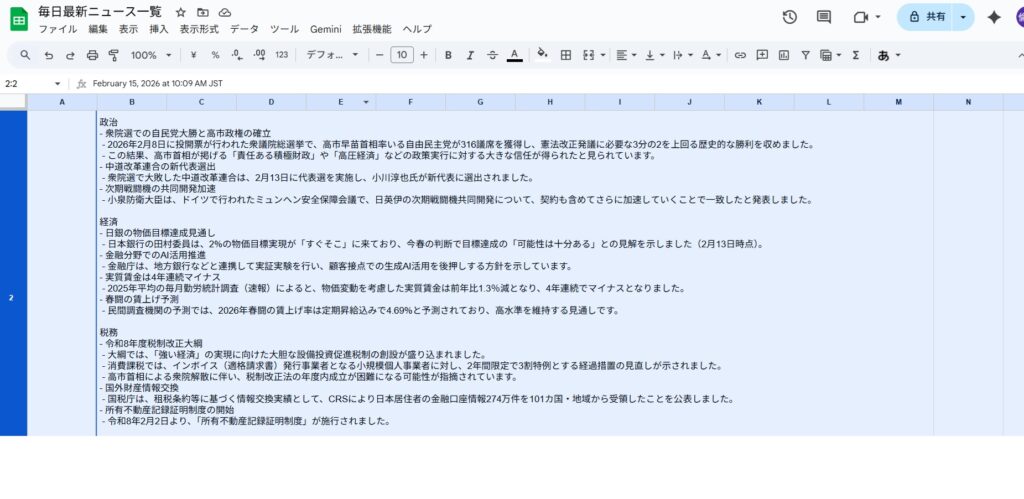Toggle italic text formatting
1024x499 pixels.
click(x=470, y=55)
